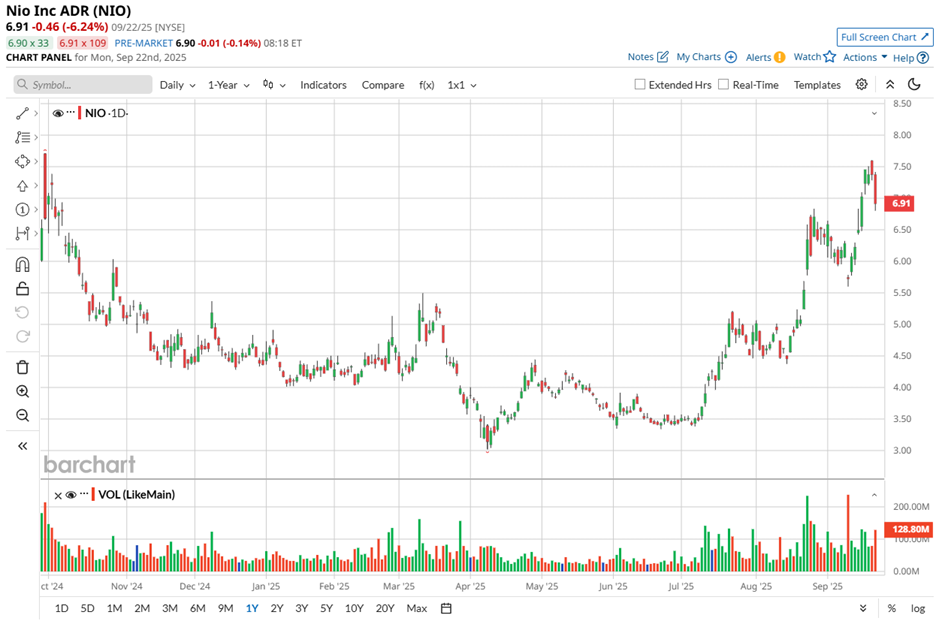Add to My Charts
This screenshot has width=936, height=627.
click(706, 57)
